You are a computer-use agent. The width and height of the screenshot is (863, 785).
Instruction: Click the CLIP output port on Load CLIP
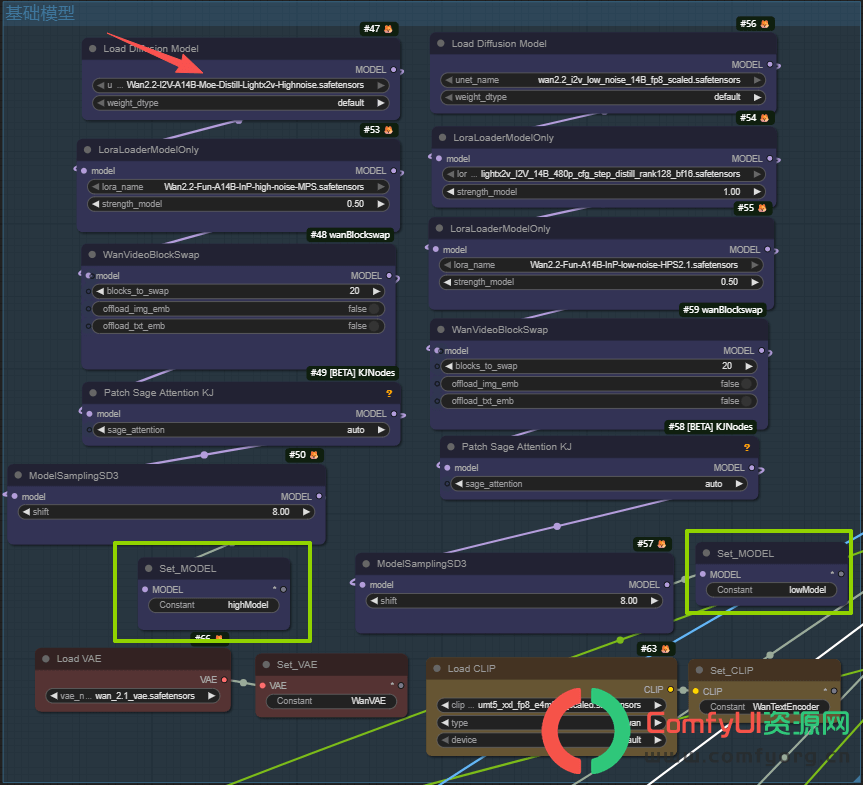click(670, 689)
